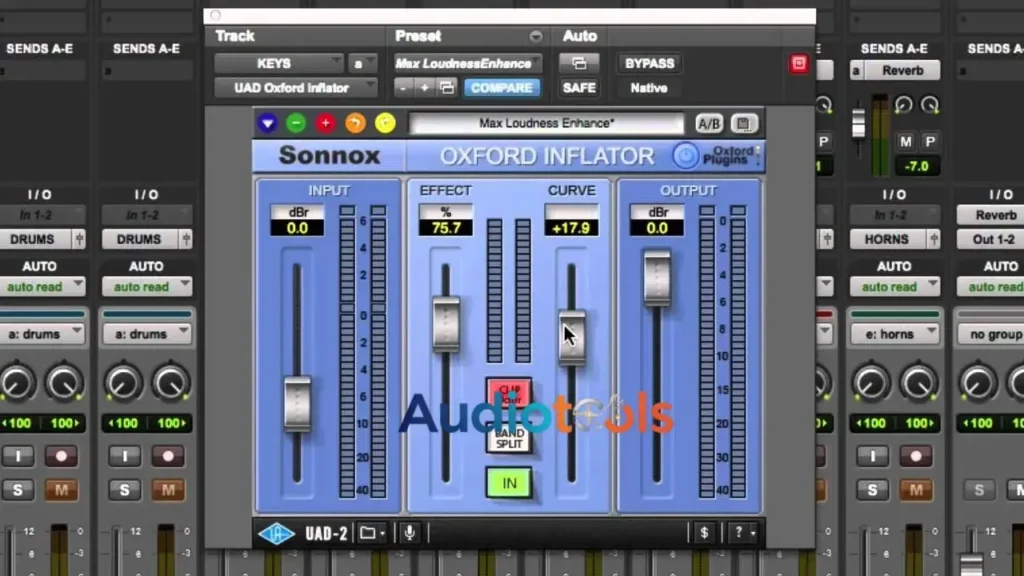Open the plugin automation enable window icon
This screenshot has height=576, width=1024.
tap(579, 63)
